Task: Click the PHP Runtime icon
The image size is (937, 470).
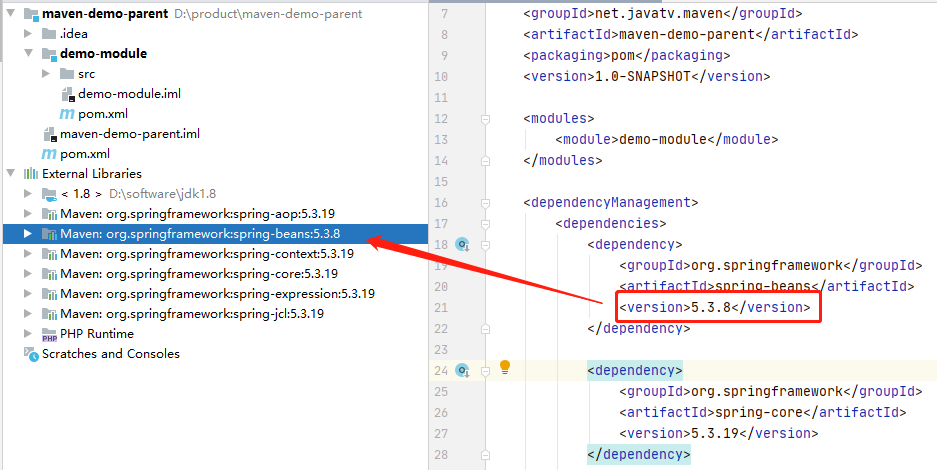Action: coord(49,334)
